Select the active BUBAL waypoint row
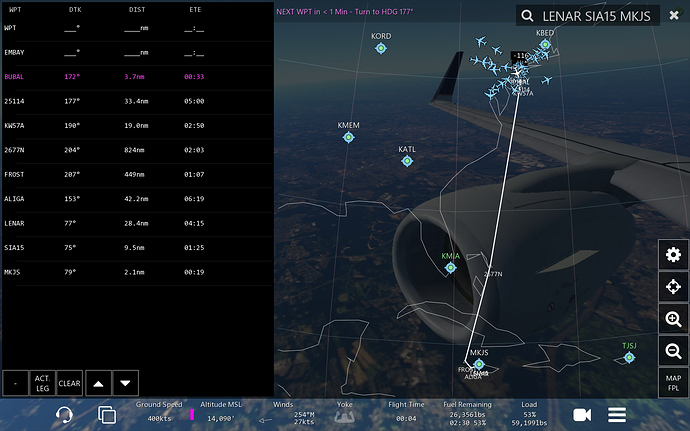The width and height of the screenshot is (690, 431). [x=137, y=77]
